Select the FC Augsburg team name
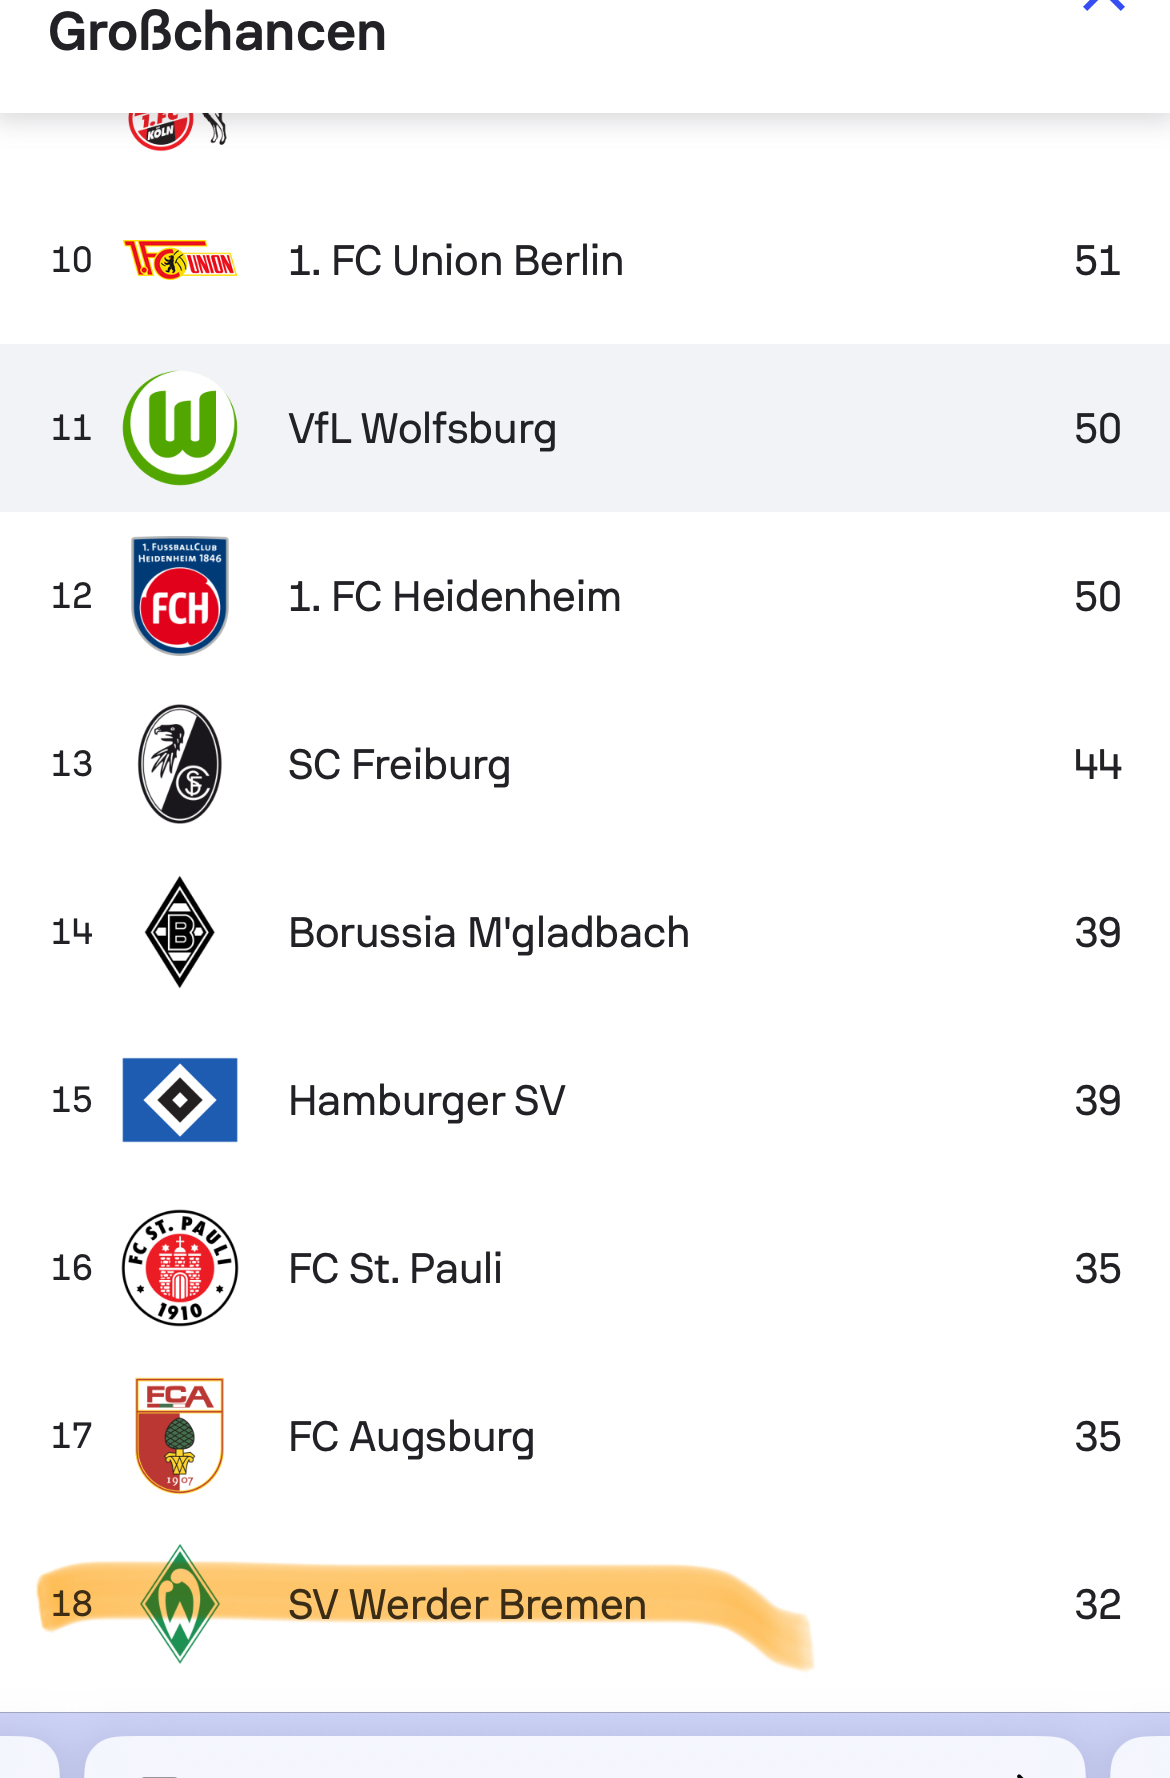Screen dimensions: 1170x1778 pyautogui.click(x=411, y=1437)
